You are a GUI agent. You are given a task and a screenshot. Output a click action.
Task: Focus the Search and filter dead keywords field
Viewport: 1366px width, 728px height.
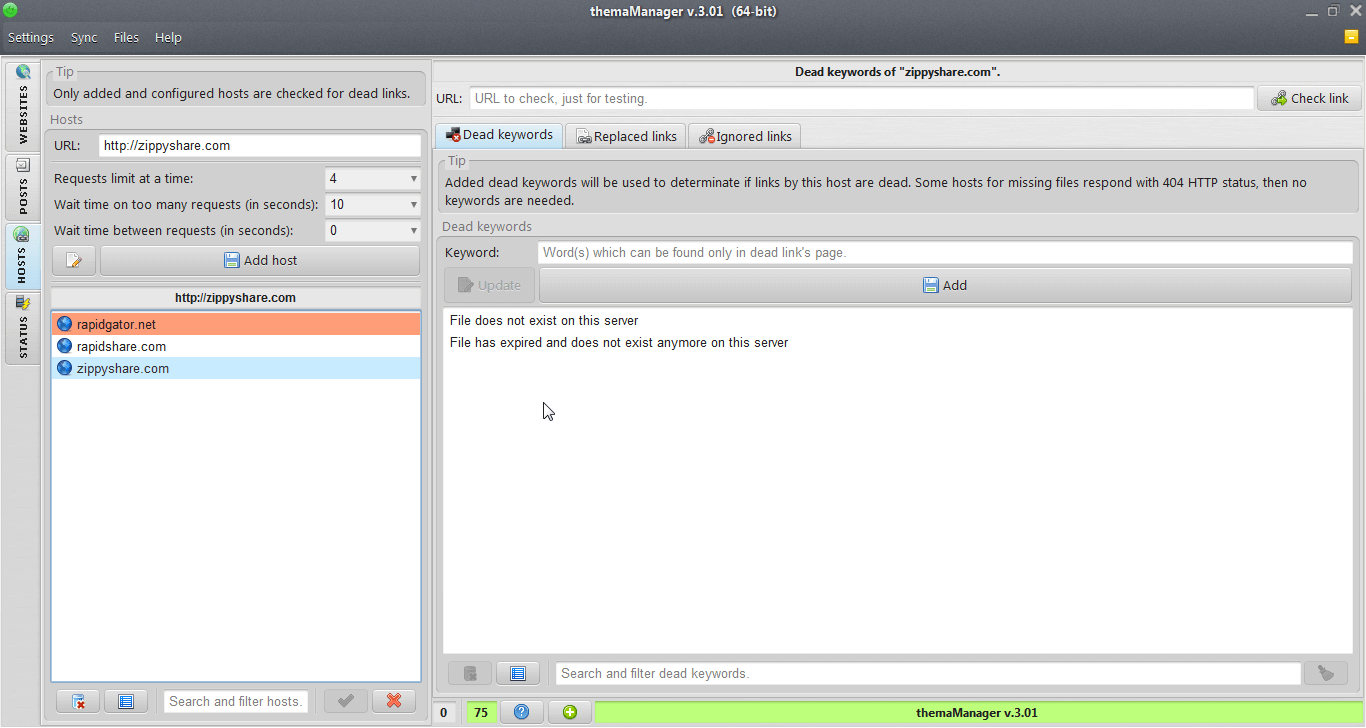[x=928, y=673]
